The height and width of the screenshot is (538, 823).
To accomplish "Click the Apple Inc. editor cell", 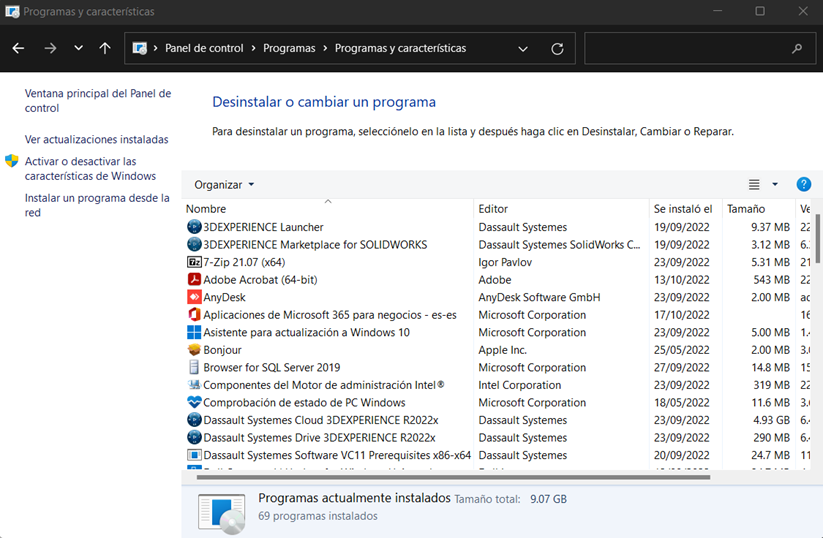I will coord(502,350).
